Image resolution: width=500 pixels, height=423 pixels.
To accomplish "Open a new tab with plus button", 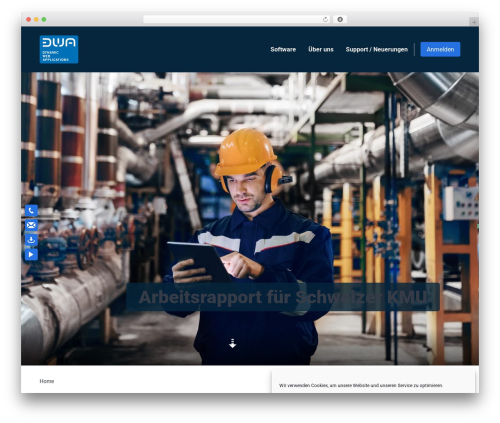I will (474, 22).
